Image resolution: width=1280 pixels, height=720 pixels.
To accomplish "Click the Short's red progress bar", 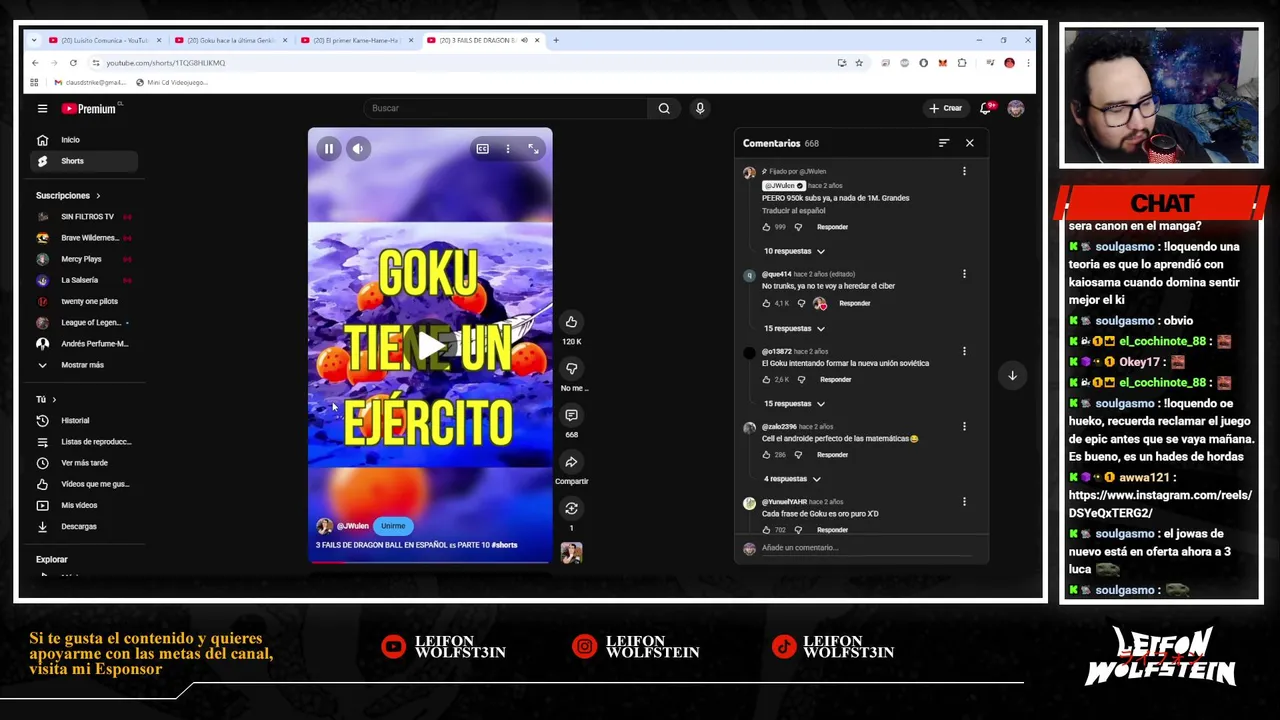I will coord(430,562).
